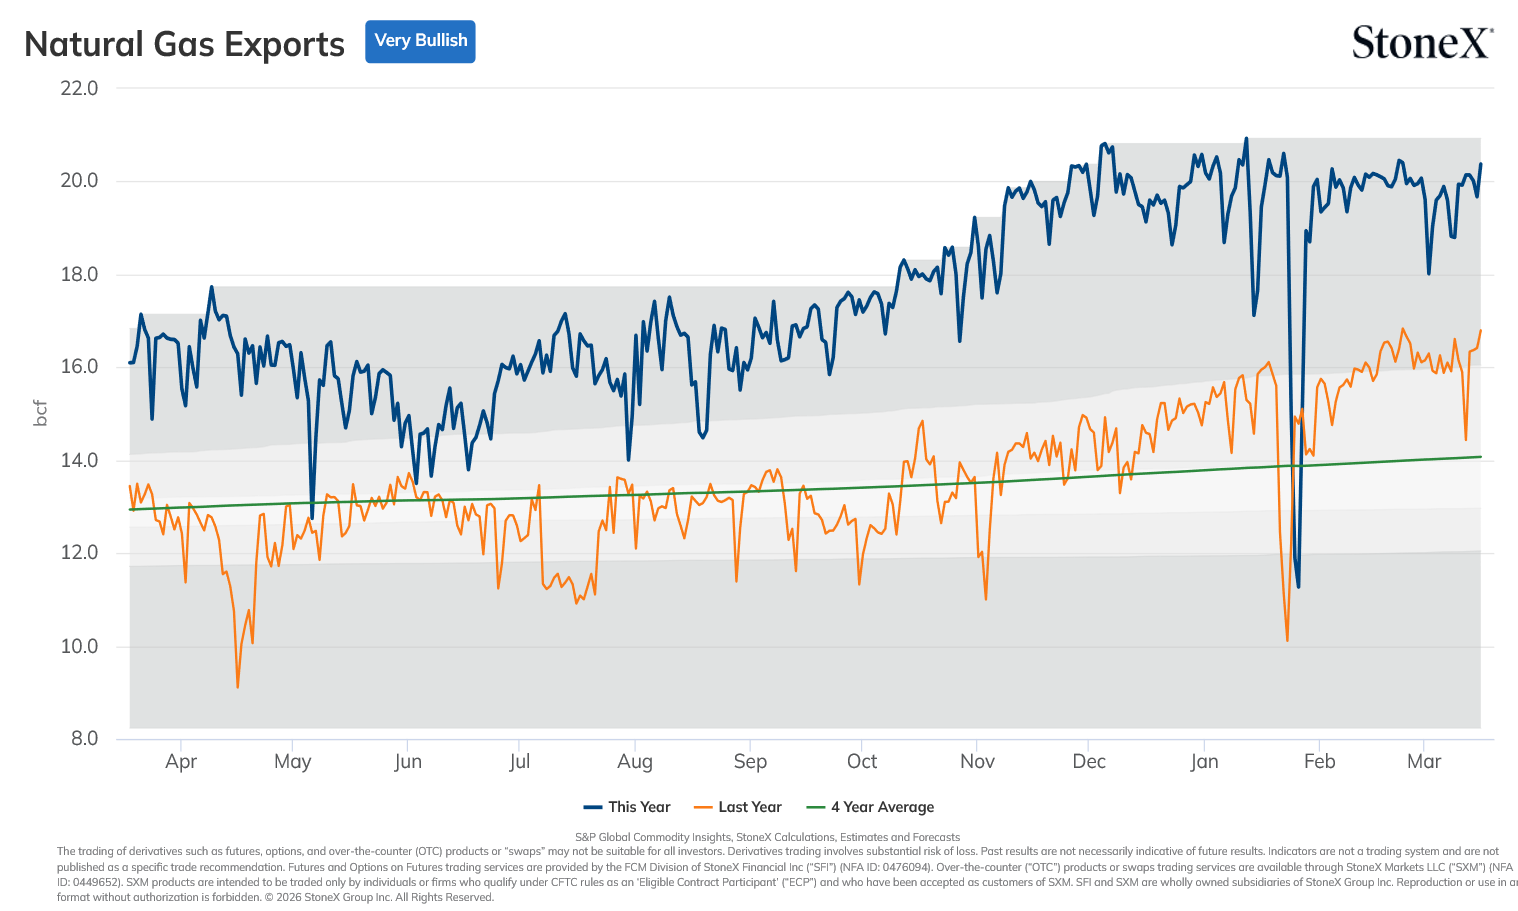Click the 14.0 y-axis tick label
This screenshot has height=911, width=1518.
coord(79,460)
